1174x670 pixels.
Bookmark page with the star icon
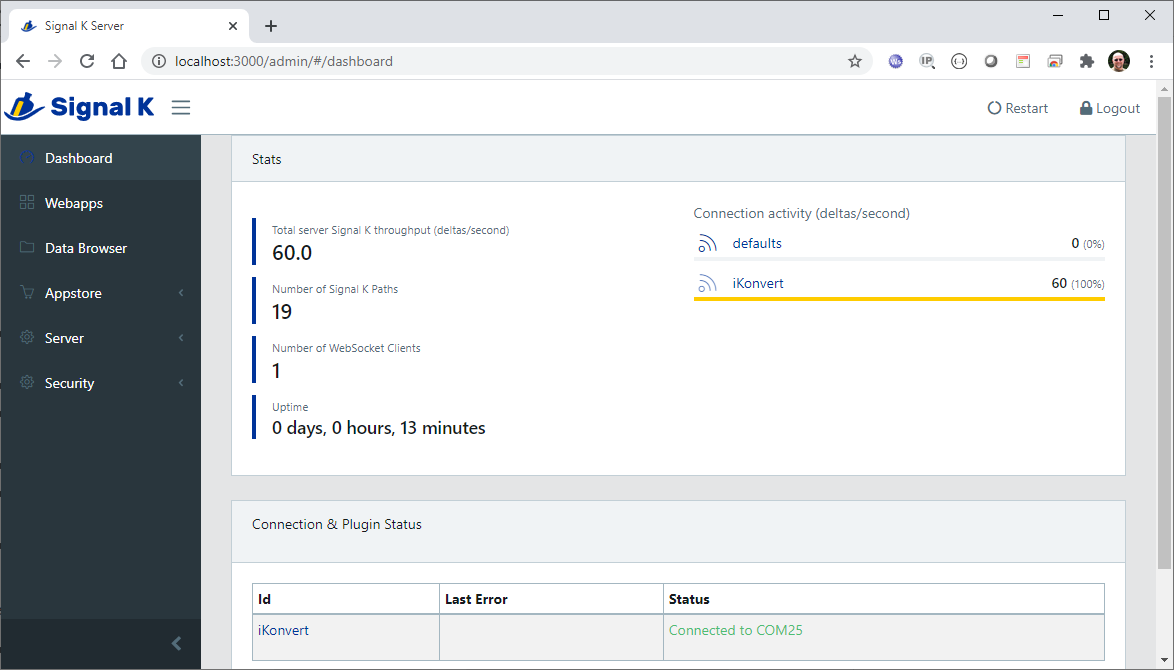(x=855, y=61)
